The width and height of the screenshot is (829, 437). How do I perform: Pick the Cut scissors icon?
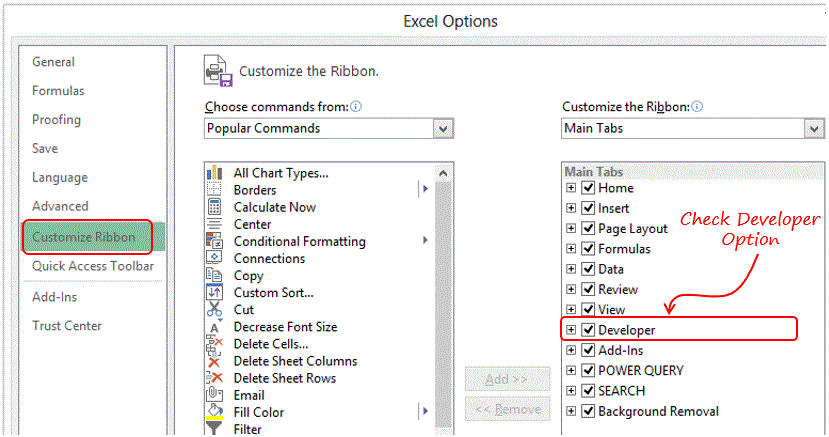click(x=214, y=309)
